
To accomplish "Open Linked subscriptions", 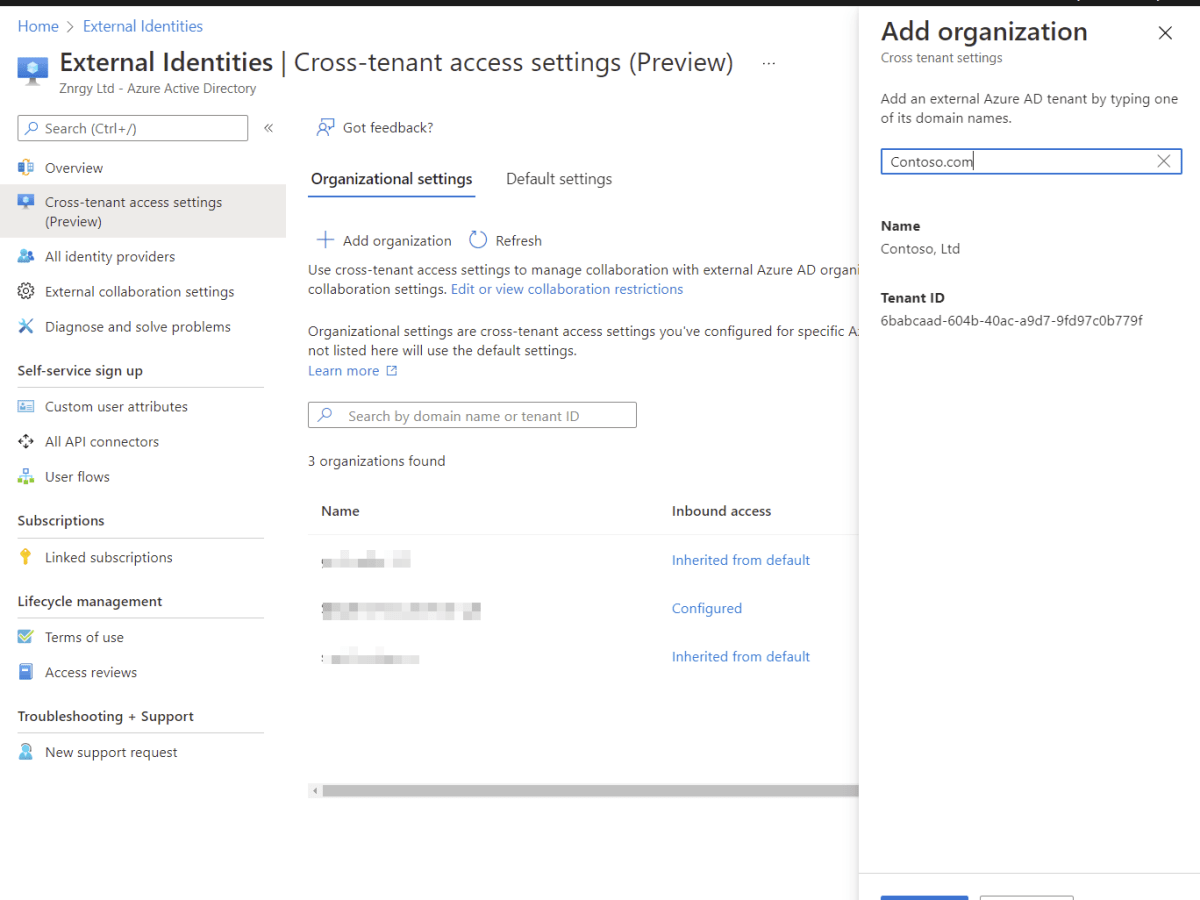I will [x=108, y=557].
